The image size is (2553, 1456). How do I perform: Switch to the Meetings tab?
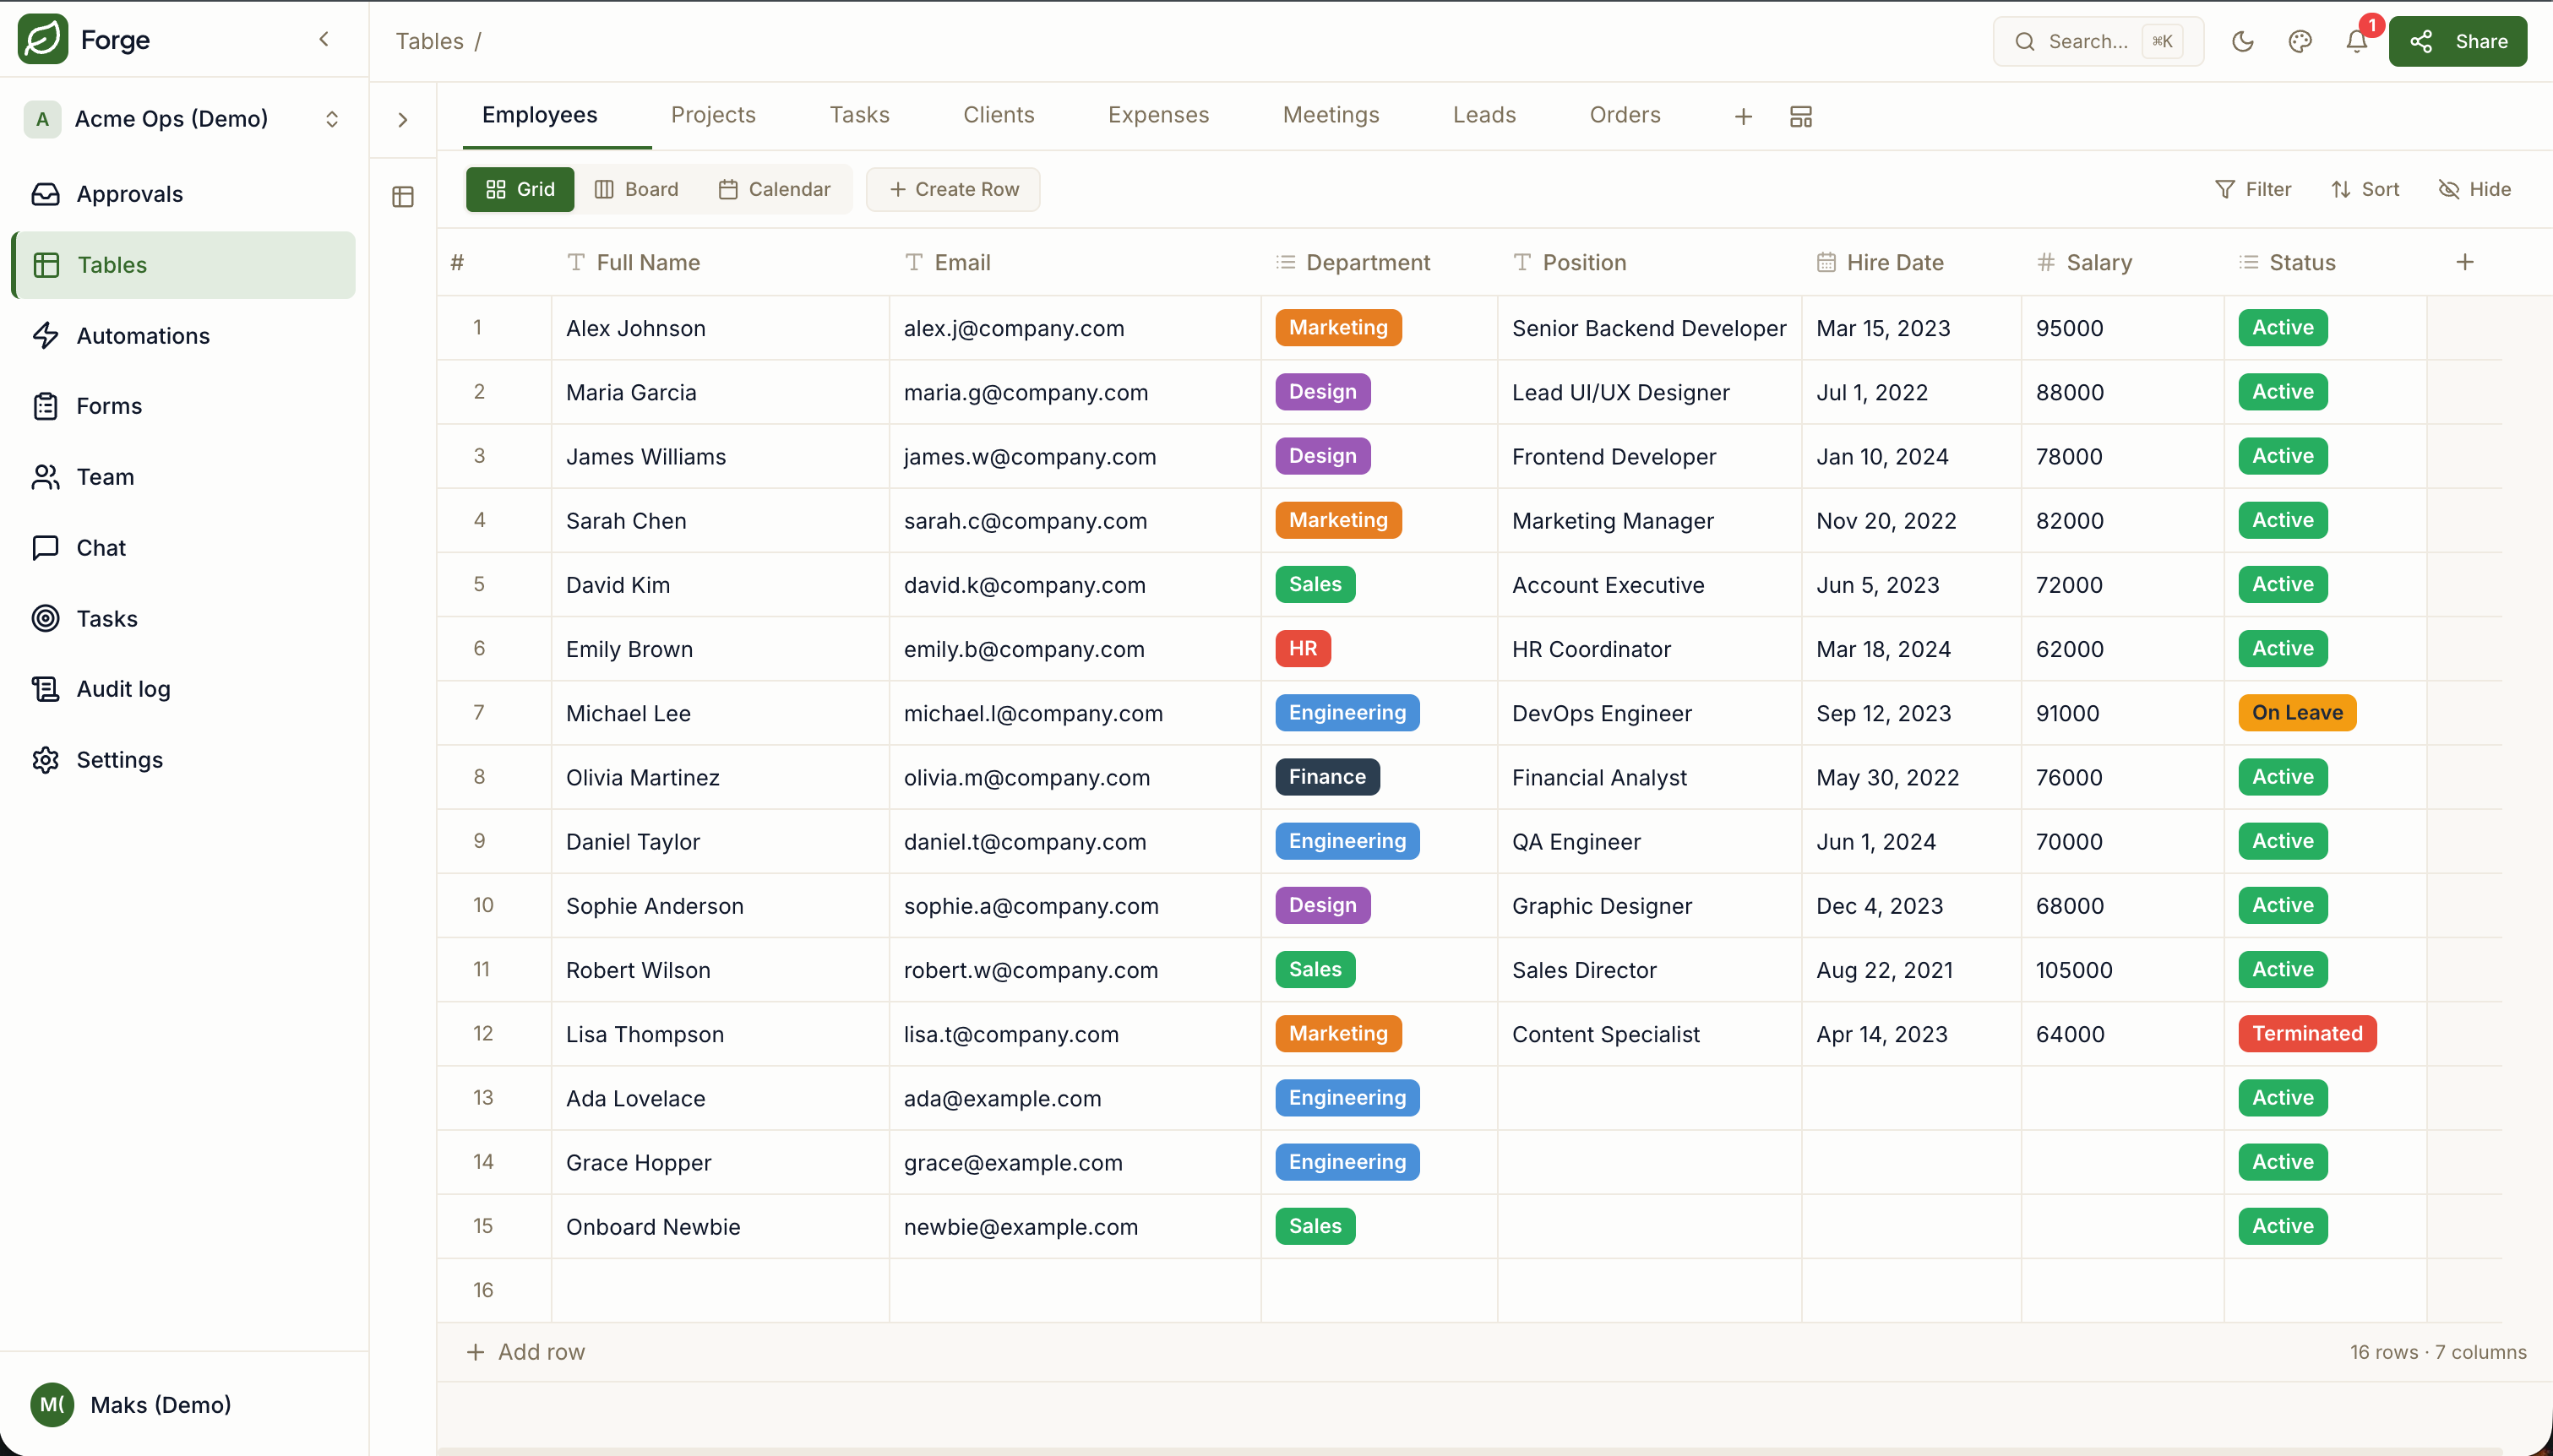pos(1331,115)
